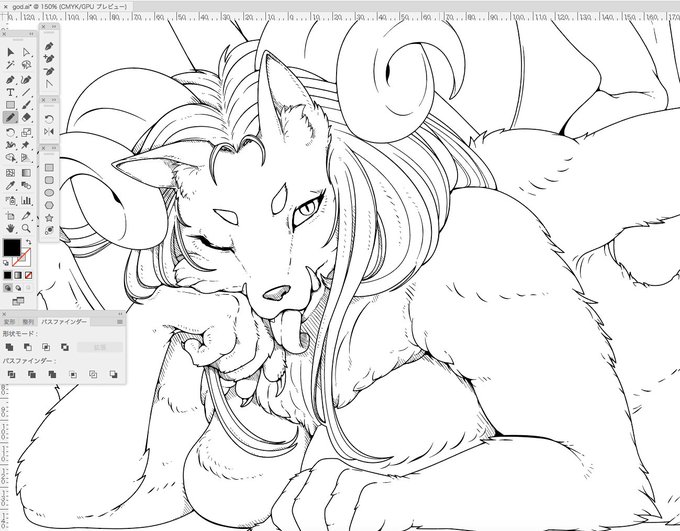Viewport: 680px width, 531px height.
Task: Set paint mode to None
Action: click(29, 275)
